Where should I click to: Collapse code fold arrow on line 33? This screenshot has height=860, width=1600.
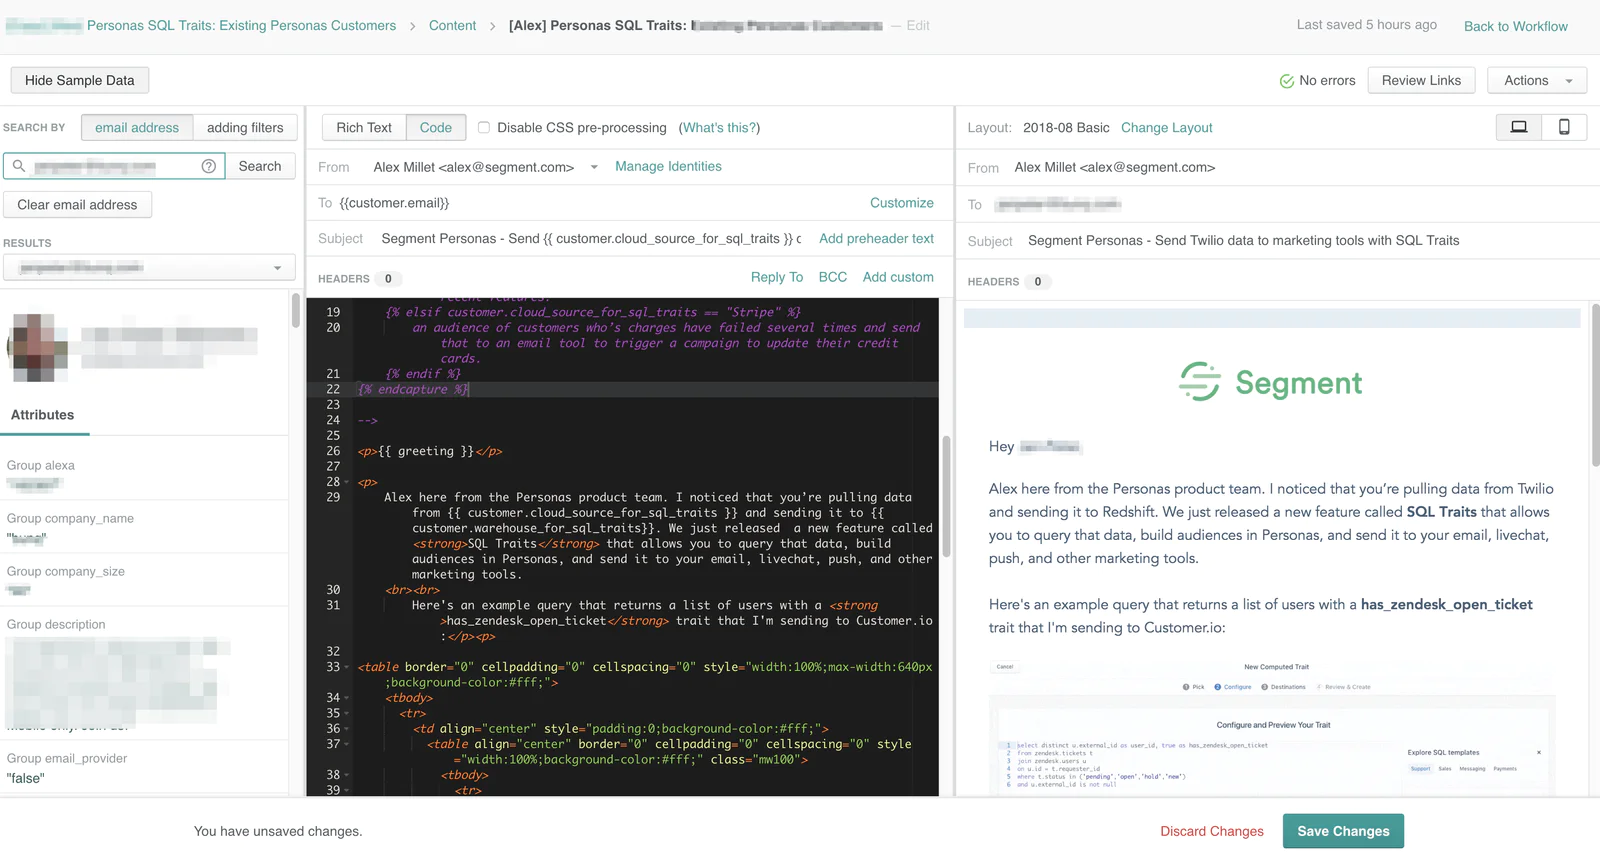pos(347,667)
